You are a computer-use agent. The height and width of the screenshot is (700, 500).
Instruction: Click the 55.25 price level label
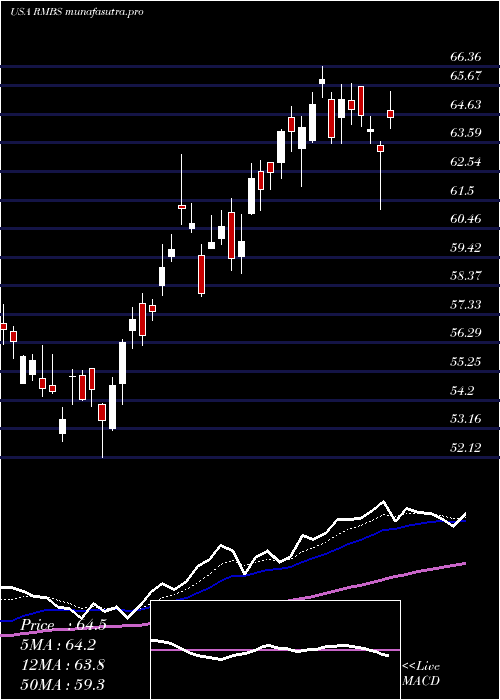click(466, 362)
